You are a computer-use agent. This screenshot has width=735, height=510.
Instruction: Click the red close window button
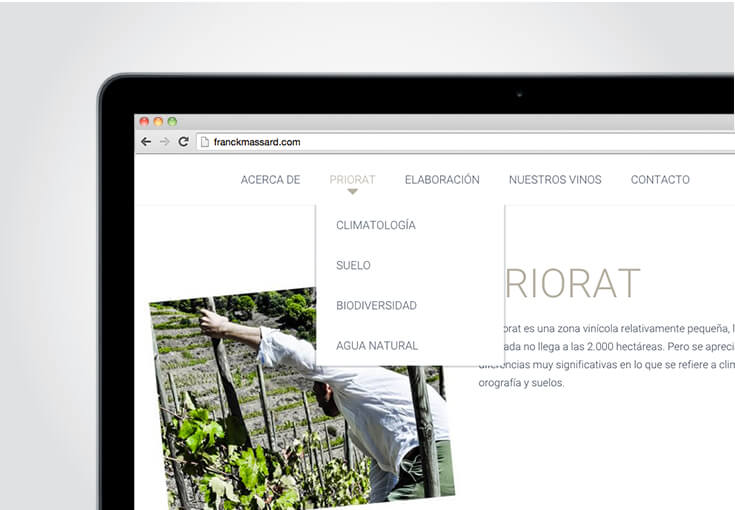coord(144,122)
